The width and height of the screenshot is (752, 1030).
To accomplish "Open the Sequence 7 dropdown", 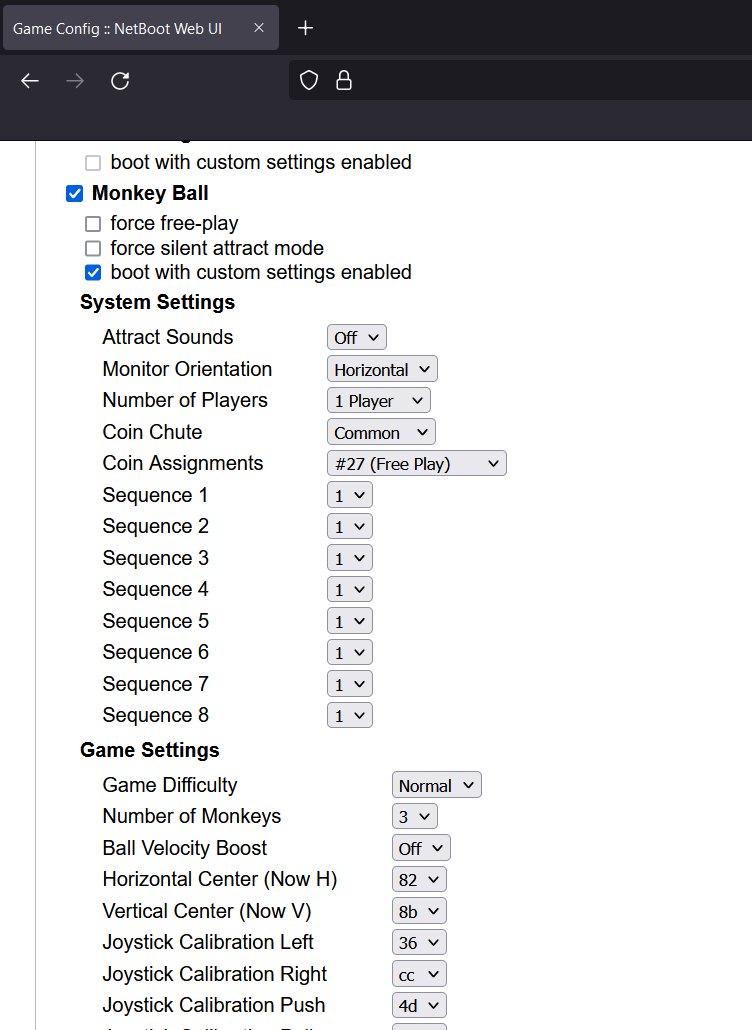I will pos(349,684).
